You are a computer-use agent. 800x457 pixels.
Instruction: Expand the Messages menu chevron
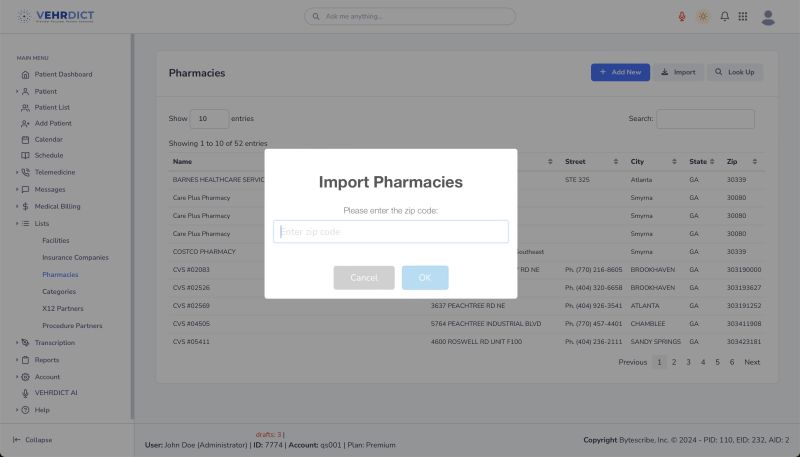(x=17, y=189)
